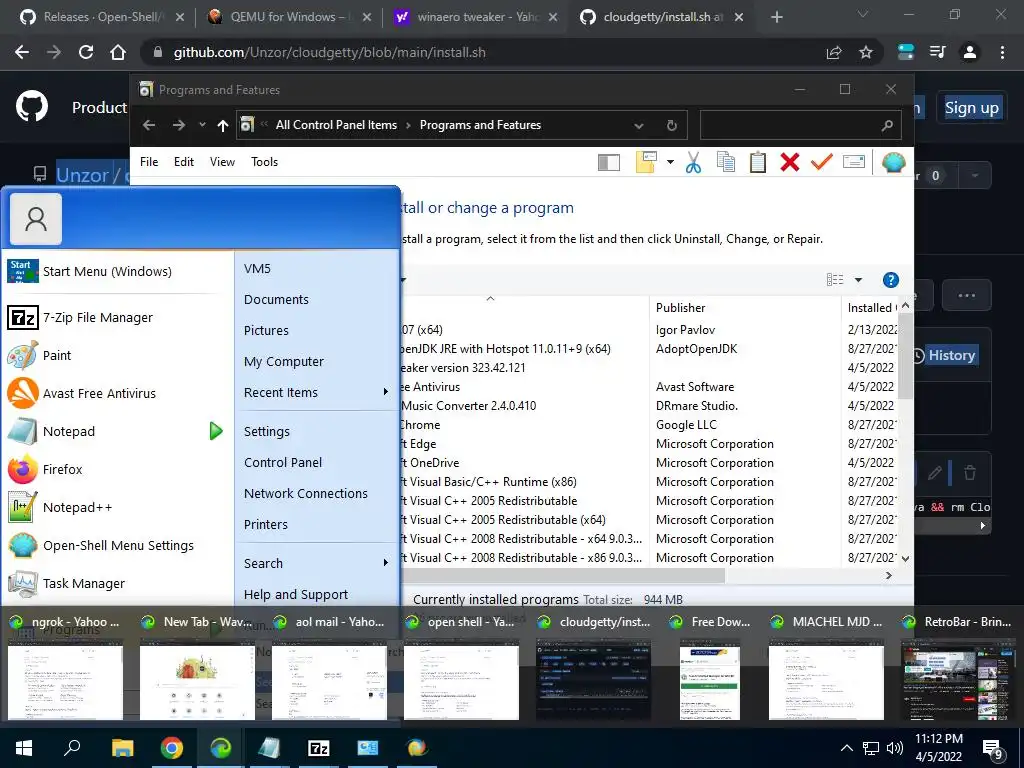The height and width of the screenshot is (768, 1024).
Task: Open the View menu
Action: point(222,162)
